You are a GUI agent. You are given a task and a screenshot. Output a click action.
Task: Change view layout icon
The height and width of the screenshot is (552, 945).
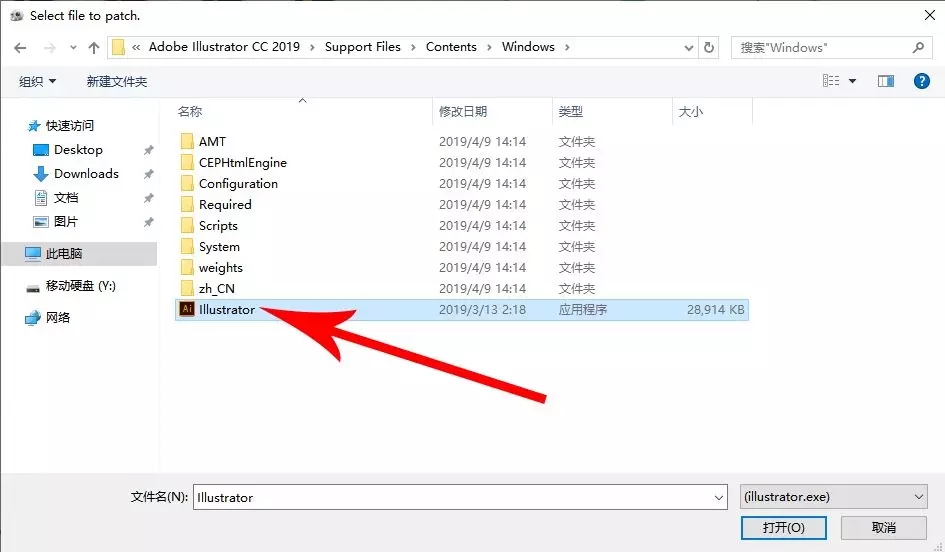831,81
